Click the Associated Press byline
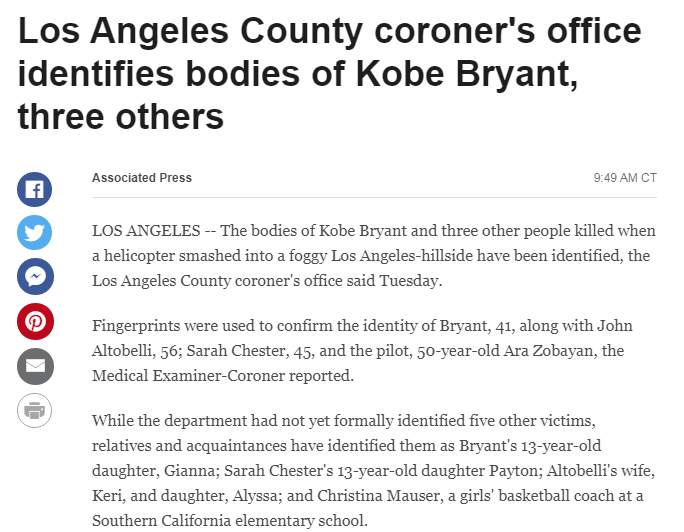This screenshot has width=684, height=532. (142, 178)
